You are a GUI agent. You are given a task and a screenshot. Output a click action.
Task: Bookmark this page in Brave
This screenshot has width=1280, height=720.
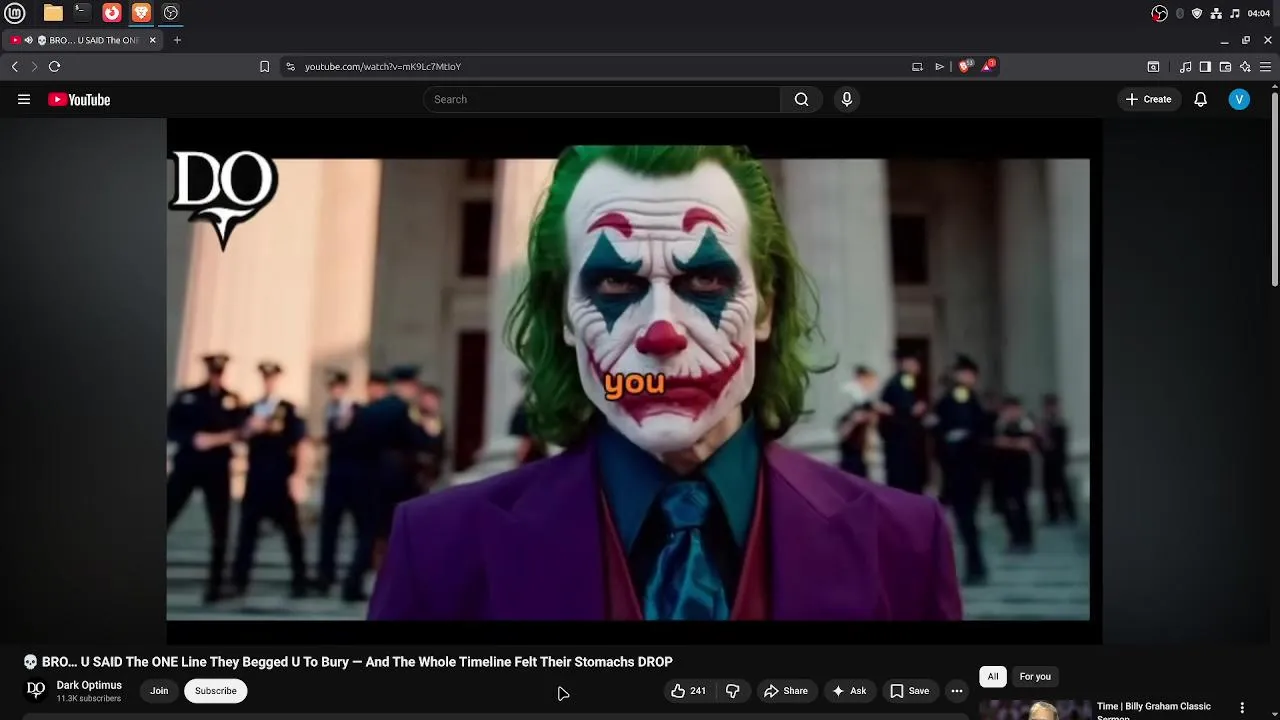264,66
